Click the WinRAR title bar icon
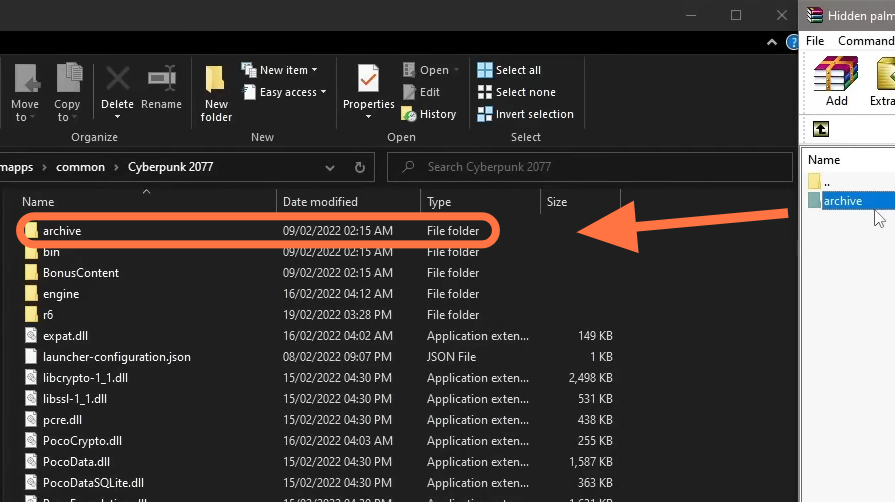Screen dimensions: 895x502 (x=815, y=15)
